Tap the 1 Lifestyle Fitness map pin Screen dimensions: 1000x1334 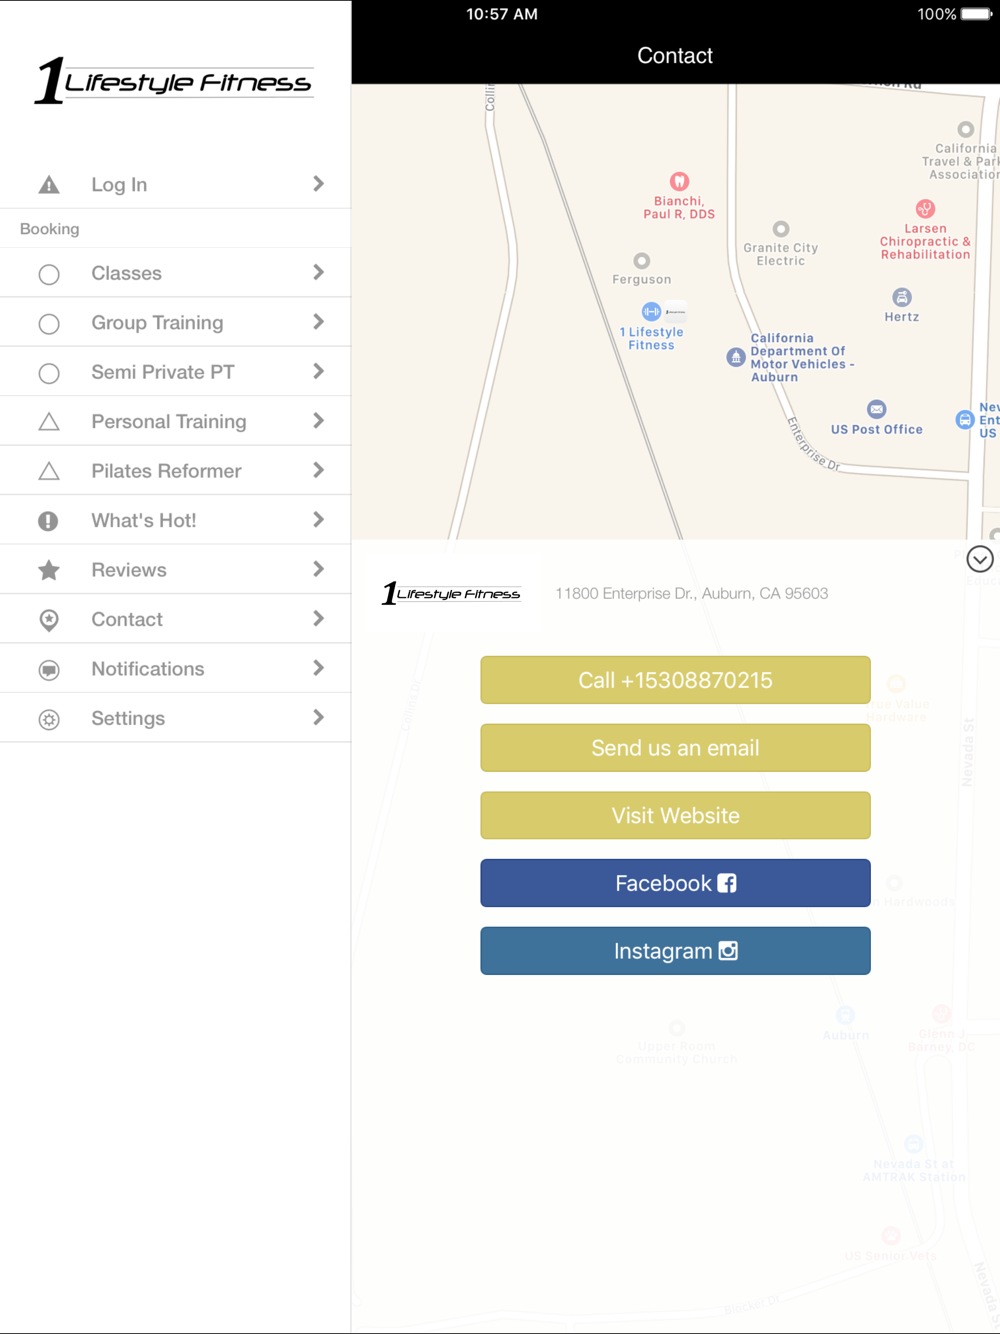(651, 311)
